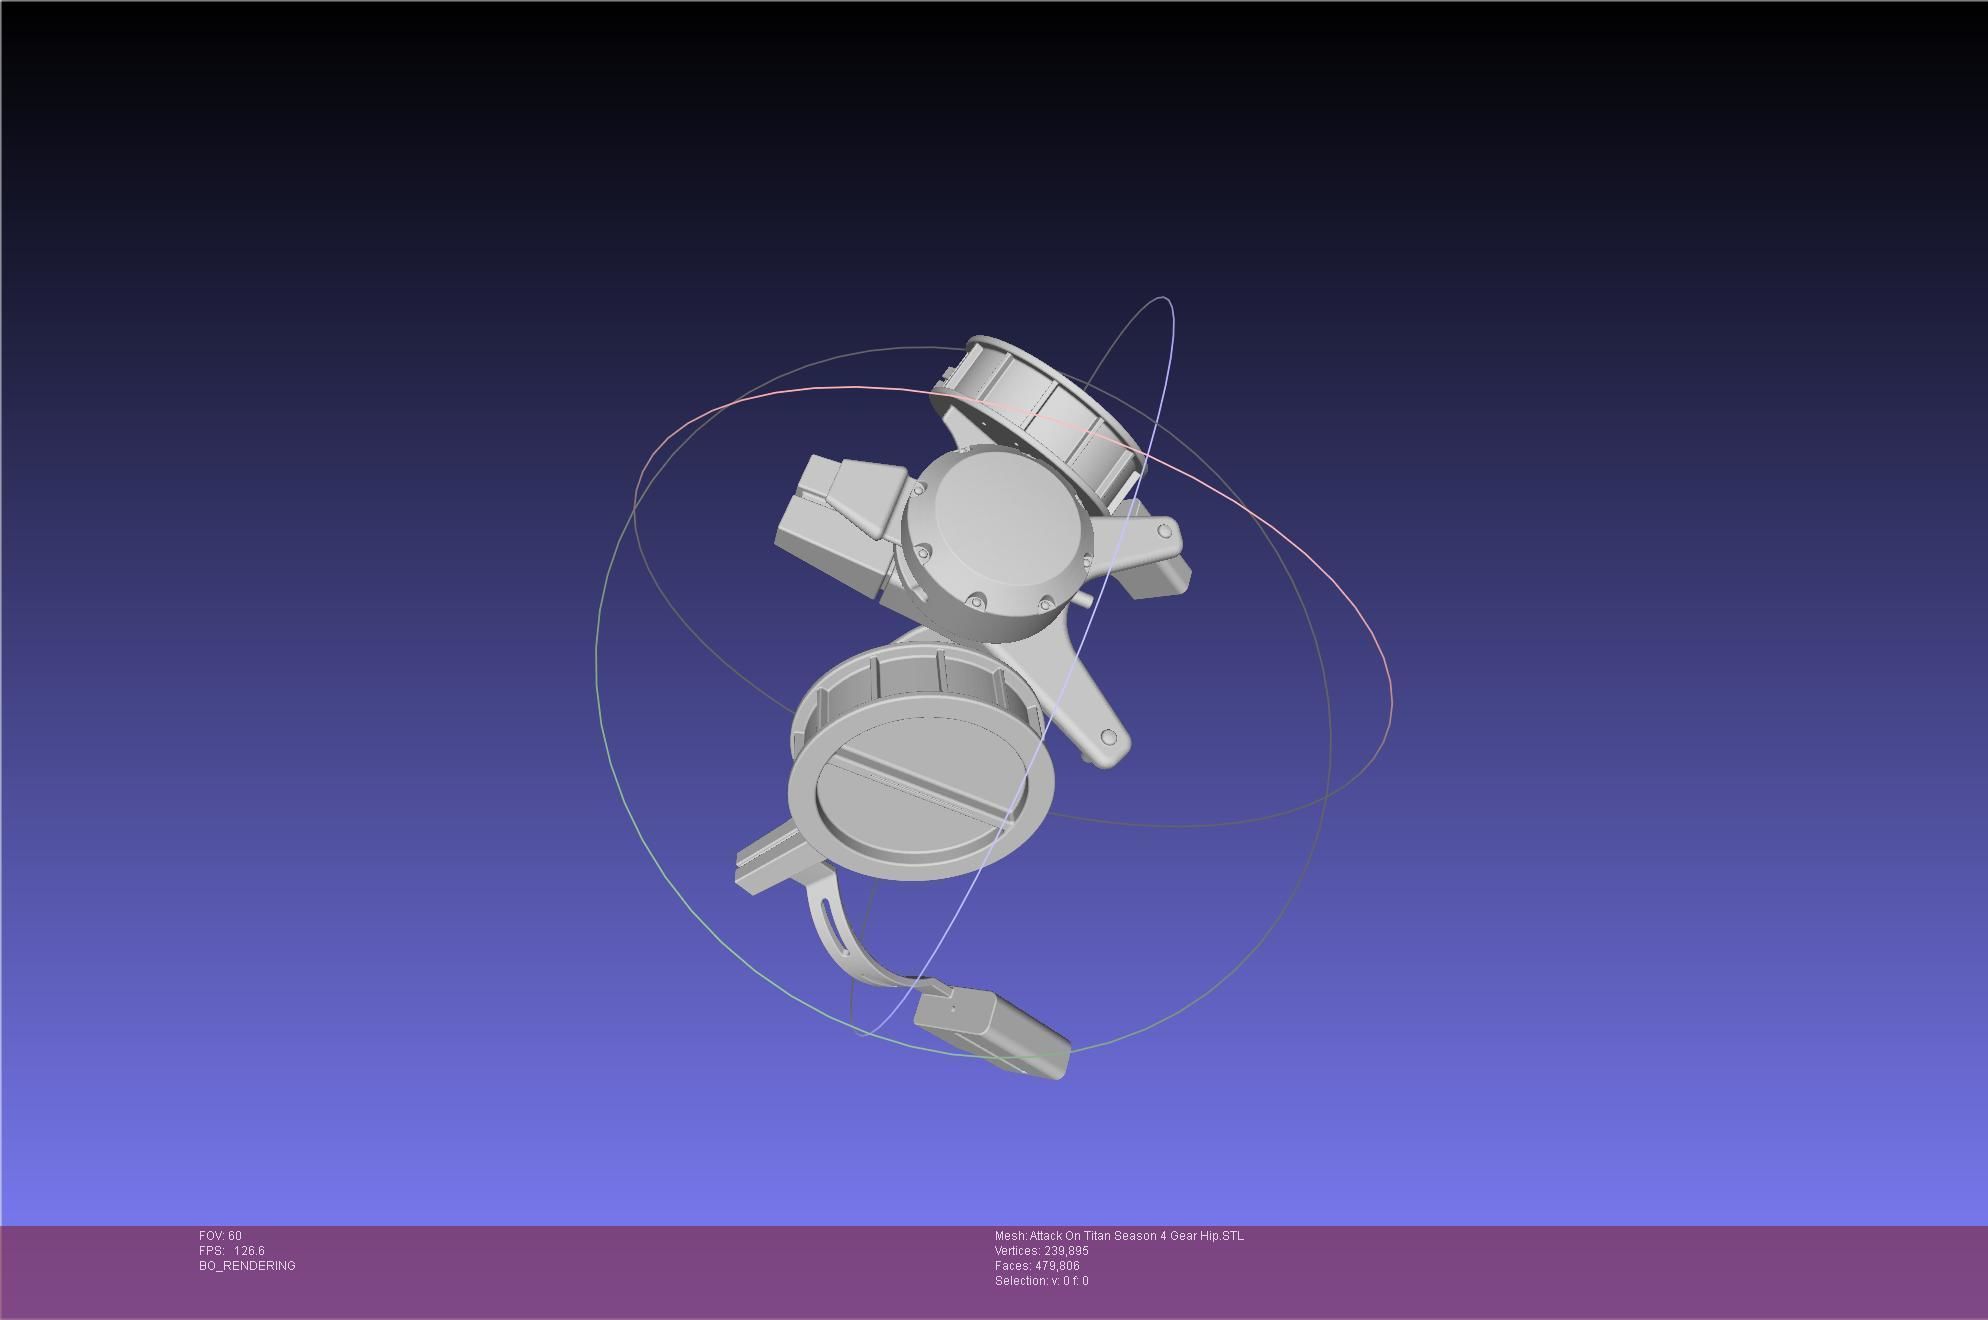Click the Selection: v: 0 f: 0 text
Image resolution: width=1988 pixels, height=1320 pixels.
[x=1041, y=1281]
